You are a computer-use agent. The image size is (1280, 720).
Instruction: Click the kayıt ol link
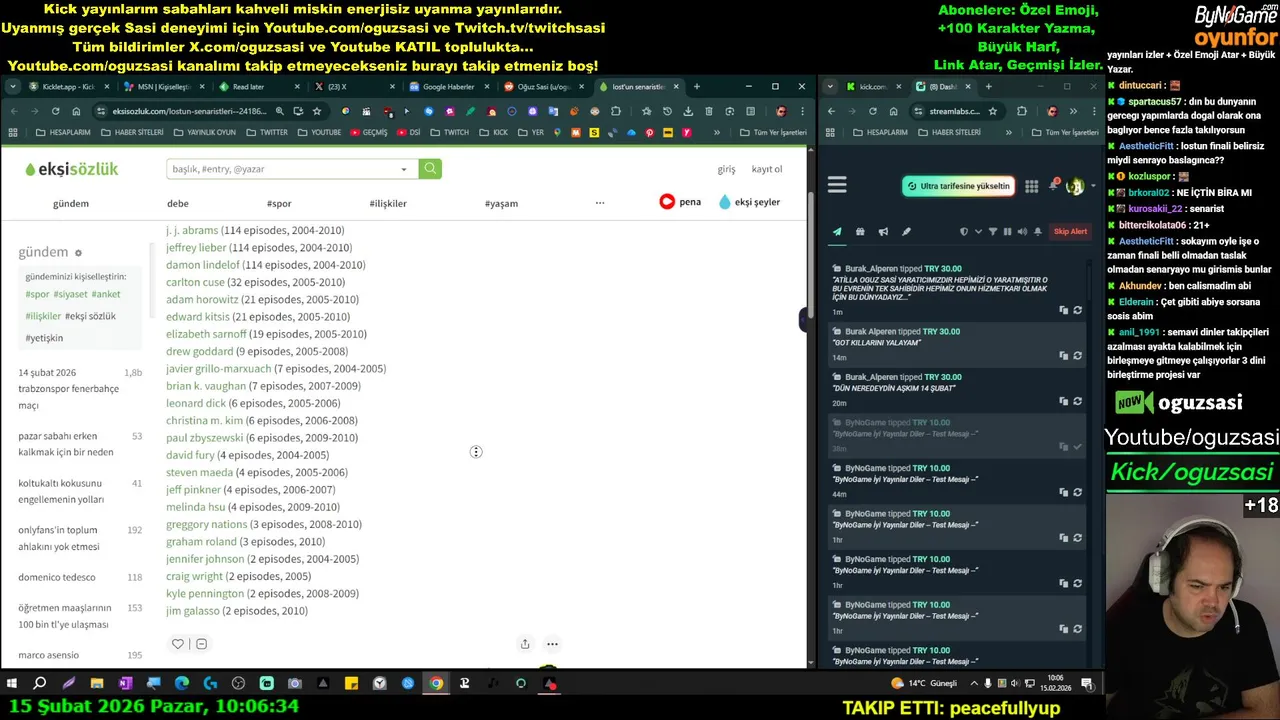click(x=767, y=169)
